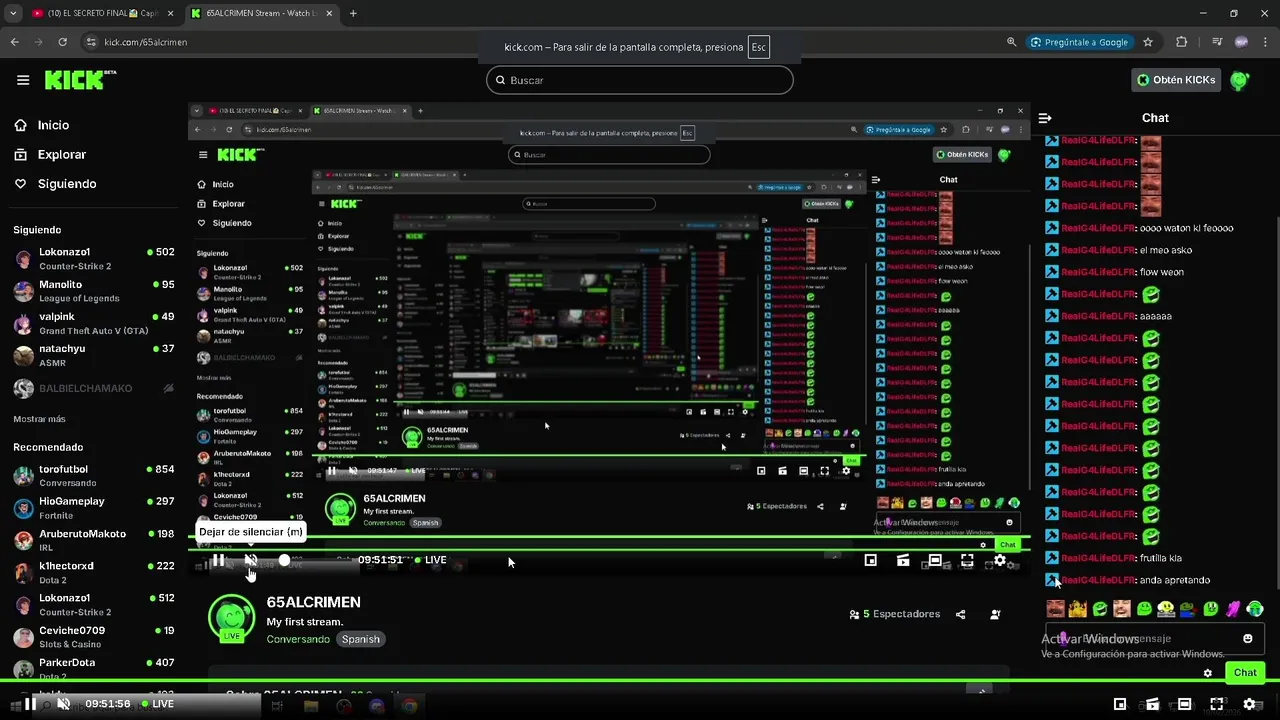Create a clip from the bottom player bar
The width and height of the screenshot is (1280, 720).
(1152, 704)
